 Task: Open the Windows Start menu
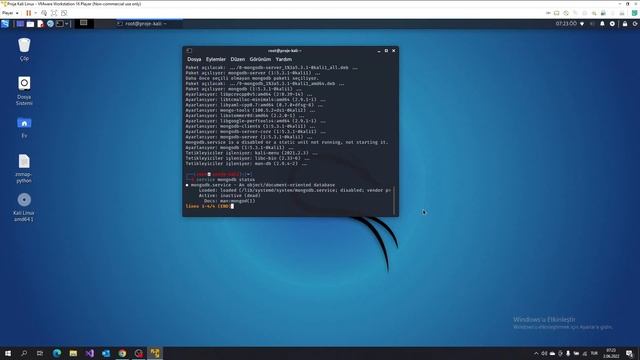click(x=7, y=353)
